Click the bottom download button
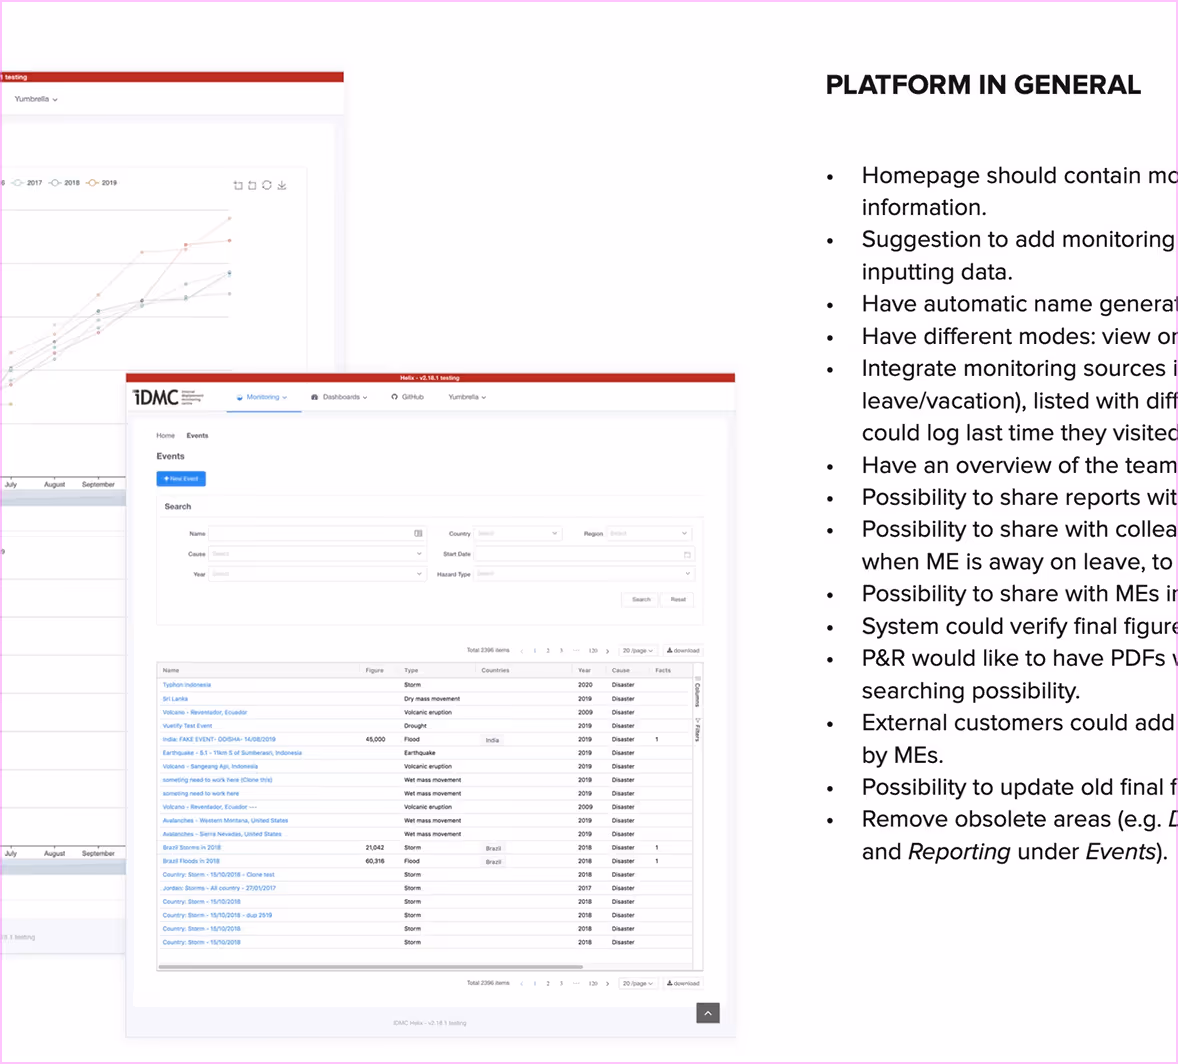 pyautogui.click(x=683, y=984)
